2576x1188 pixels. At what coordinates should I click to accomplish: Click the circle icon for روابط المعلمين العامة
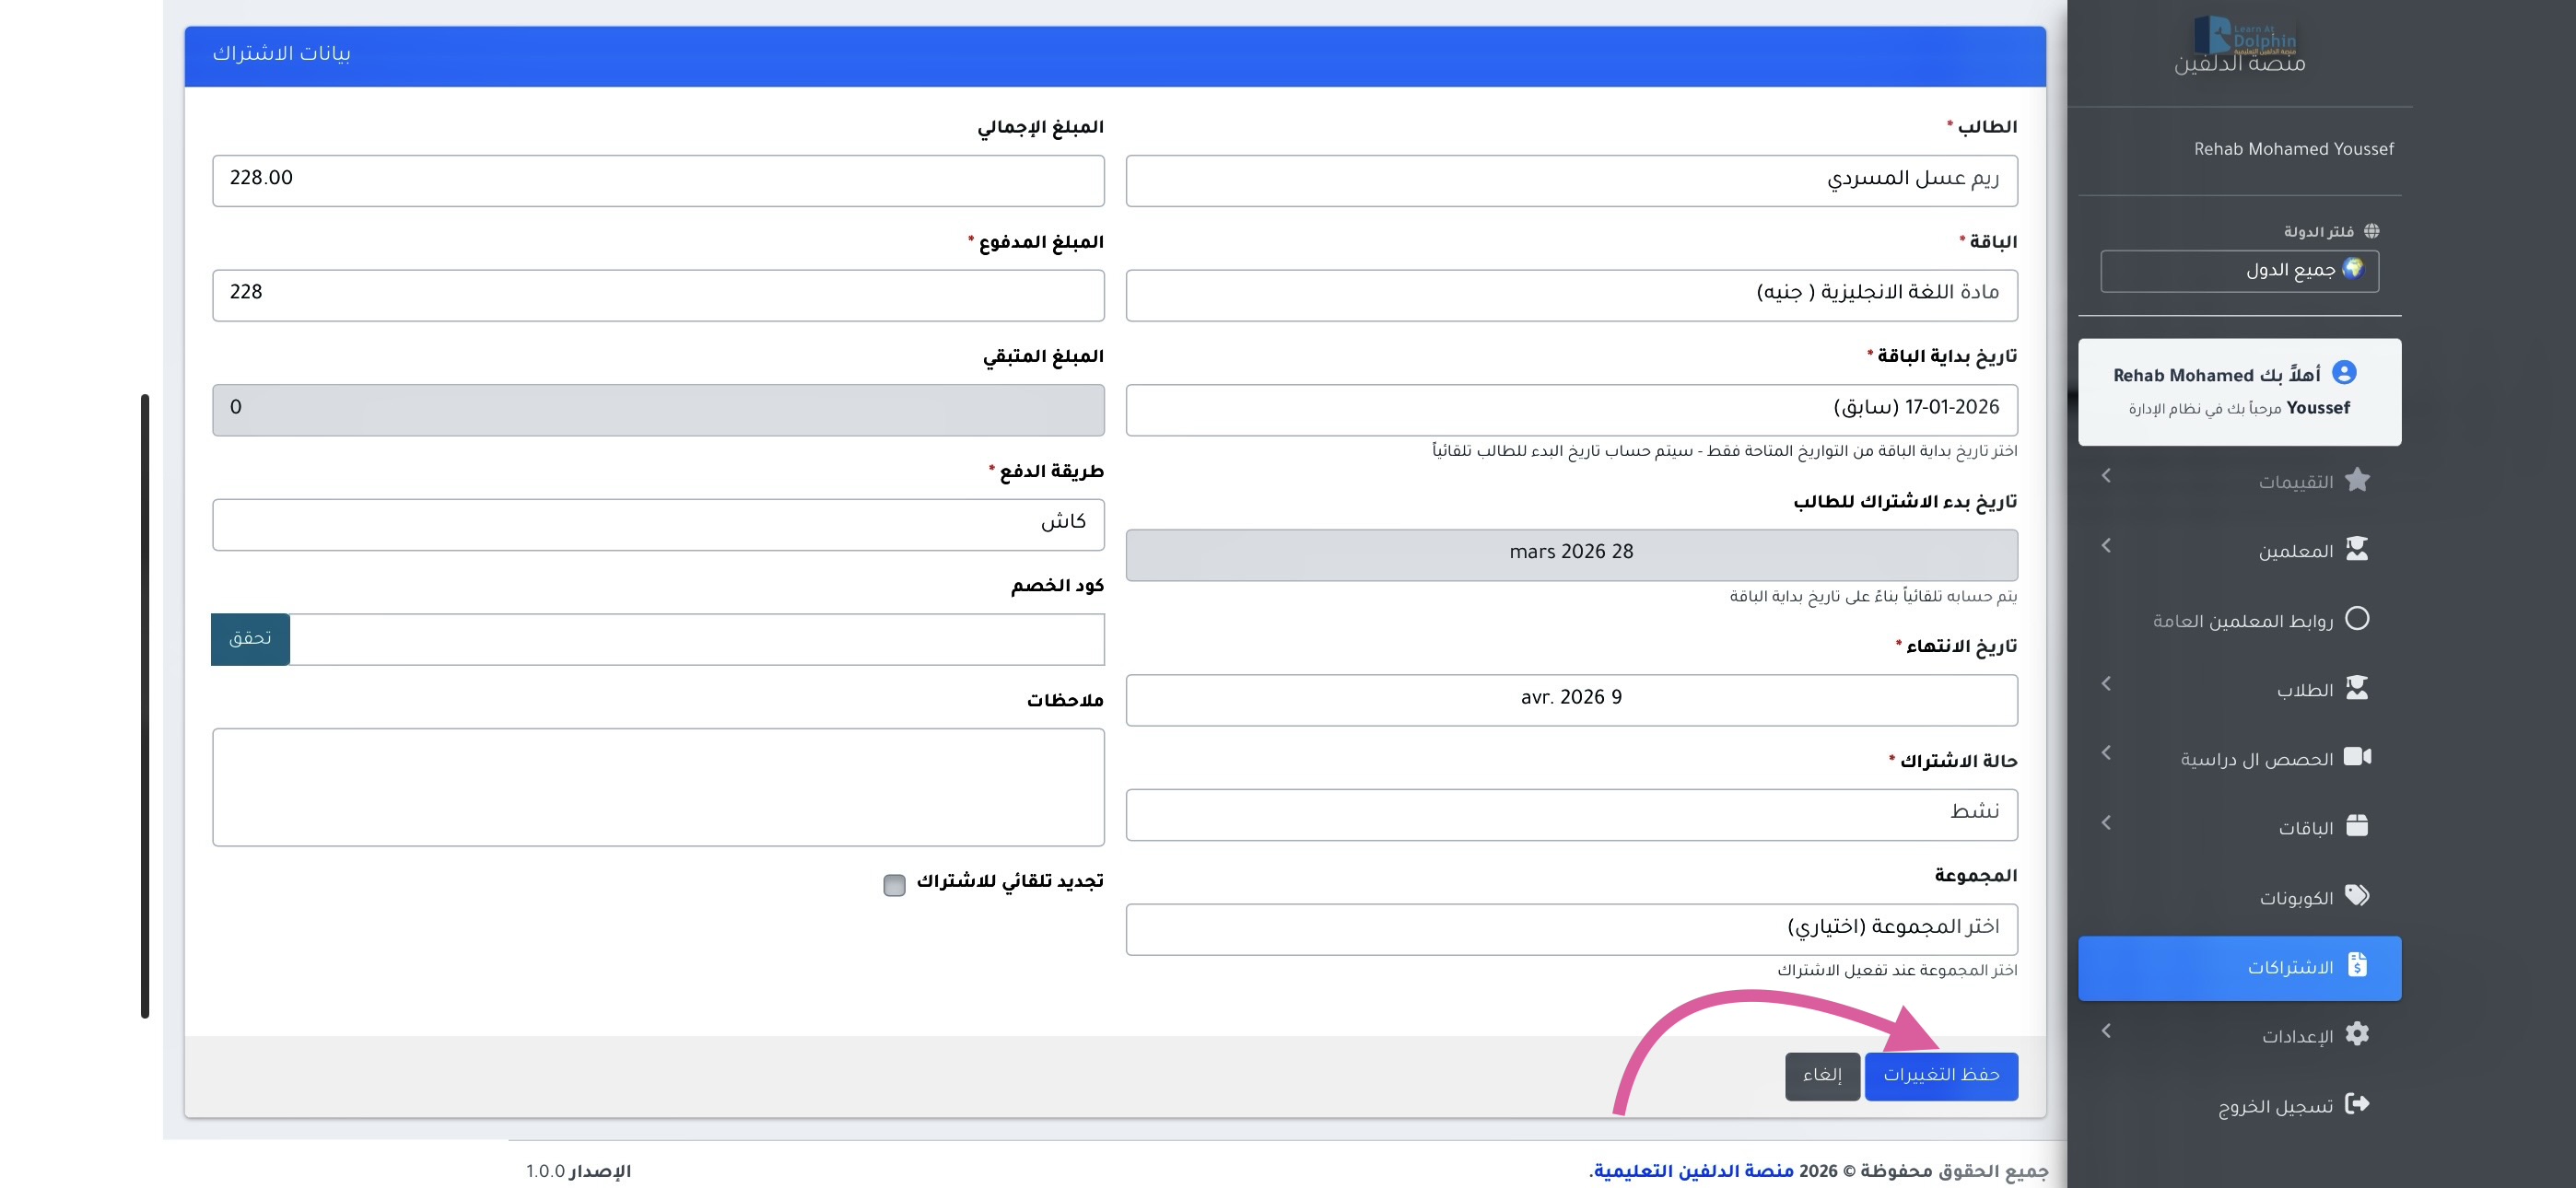[x=2356, y=619]
